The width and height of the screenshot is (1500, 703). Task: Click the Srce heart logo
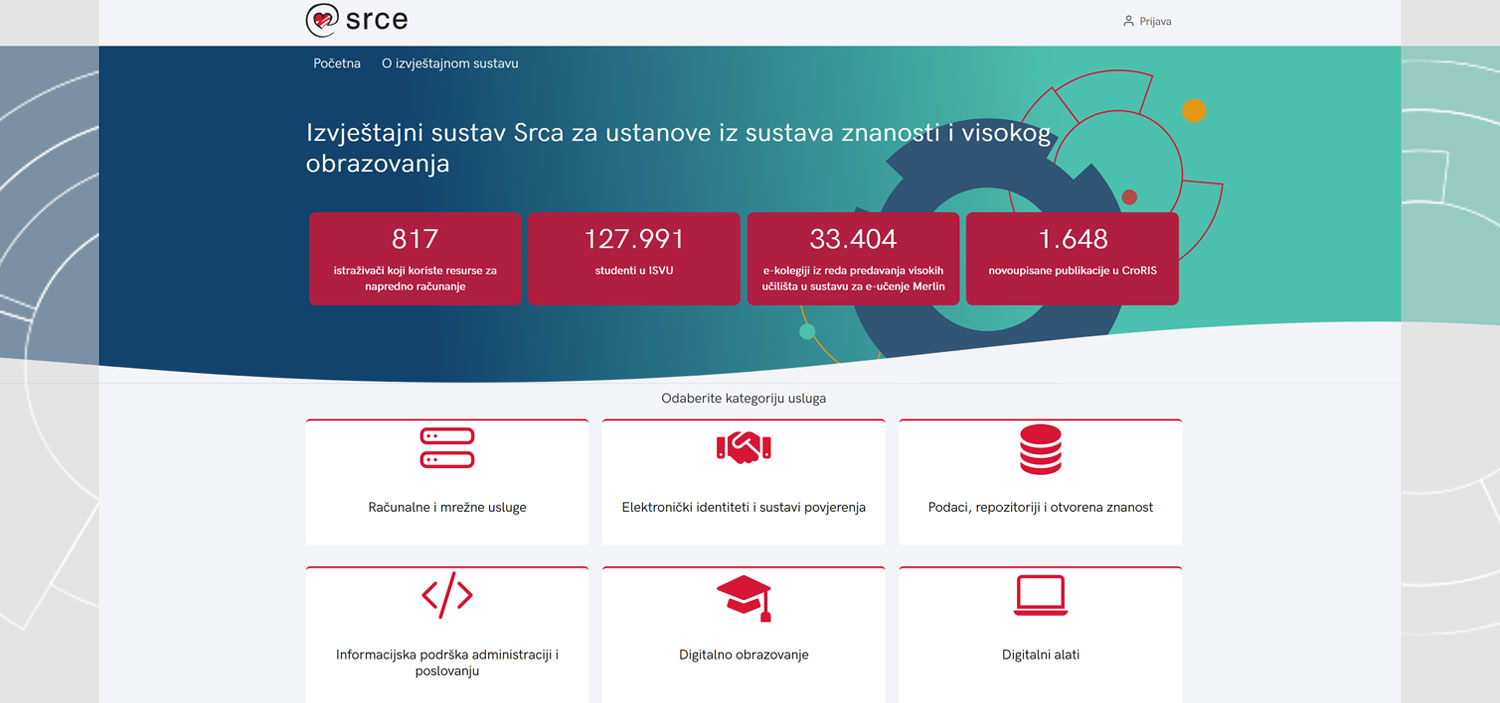point(322,20)
